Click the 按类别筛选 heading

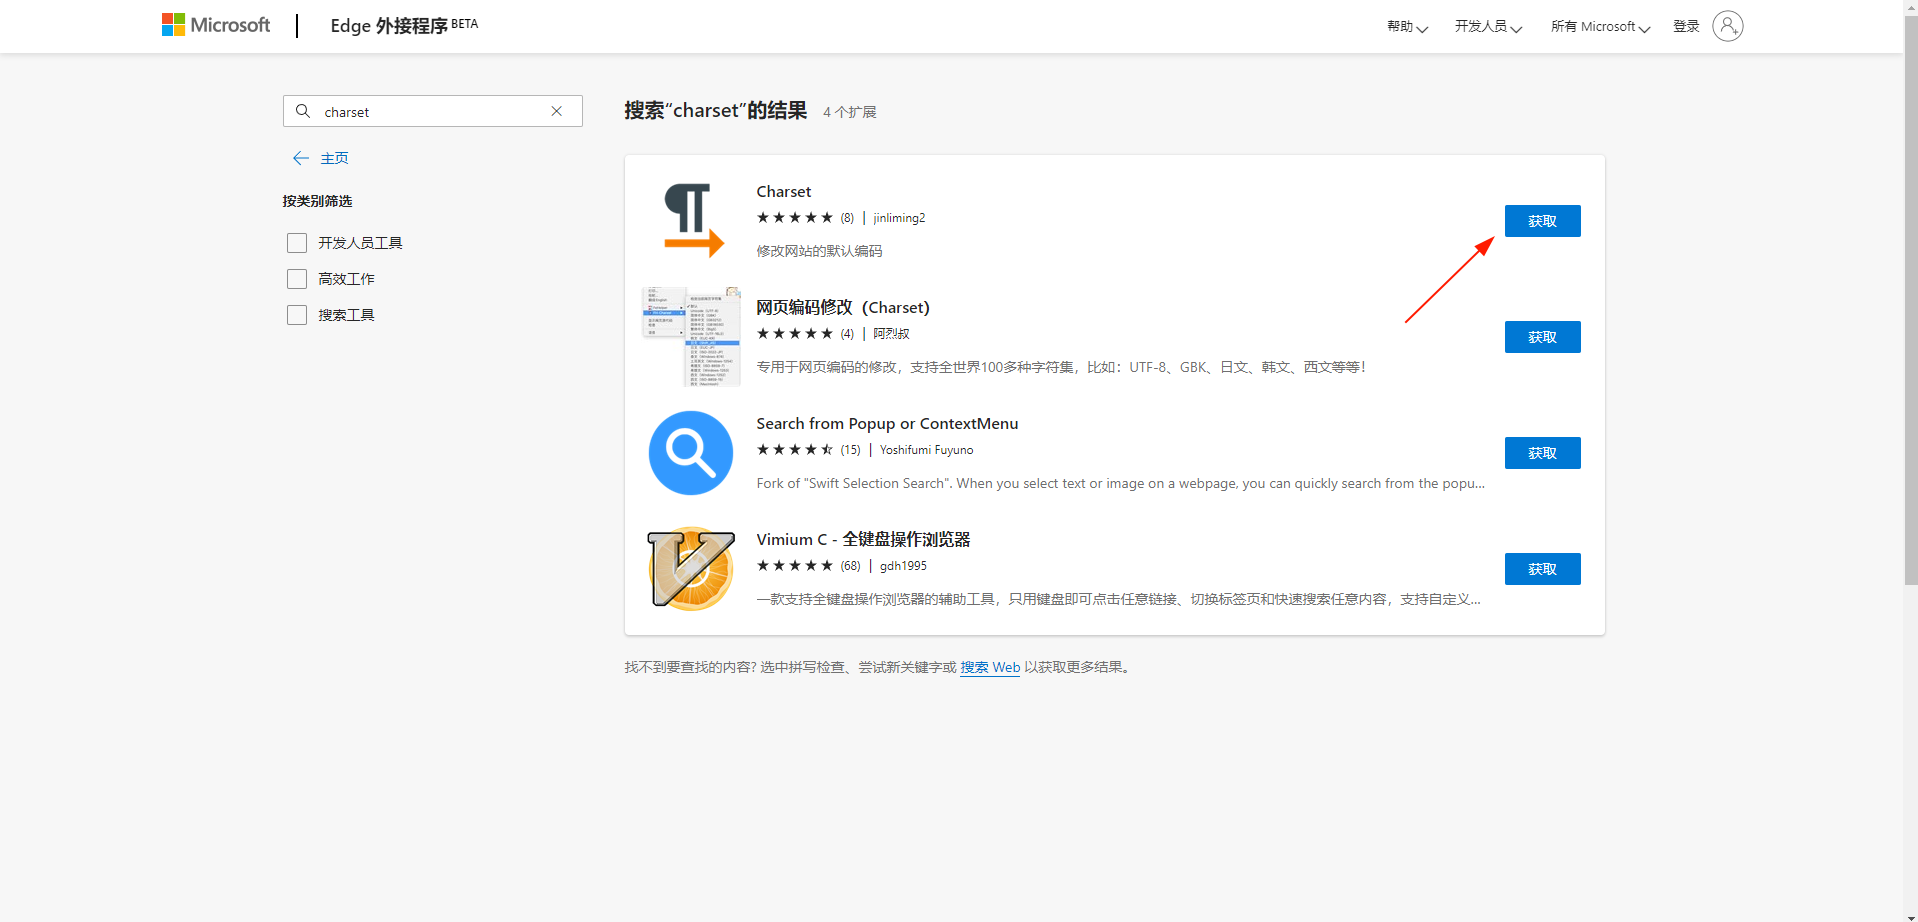pyautogui.click(x=317, y=201)
